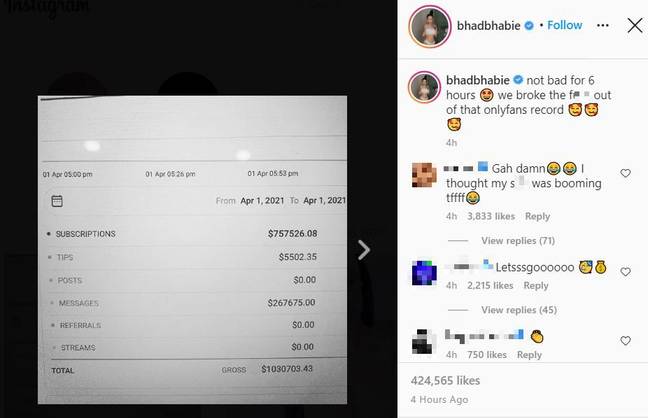Open bhadbhabie profile picture in header
Viewport: 648px width, 418px height.
click(x=430, y=26)
